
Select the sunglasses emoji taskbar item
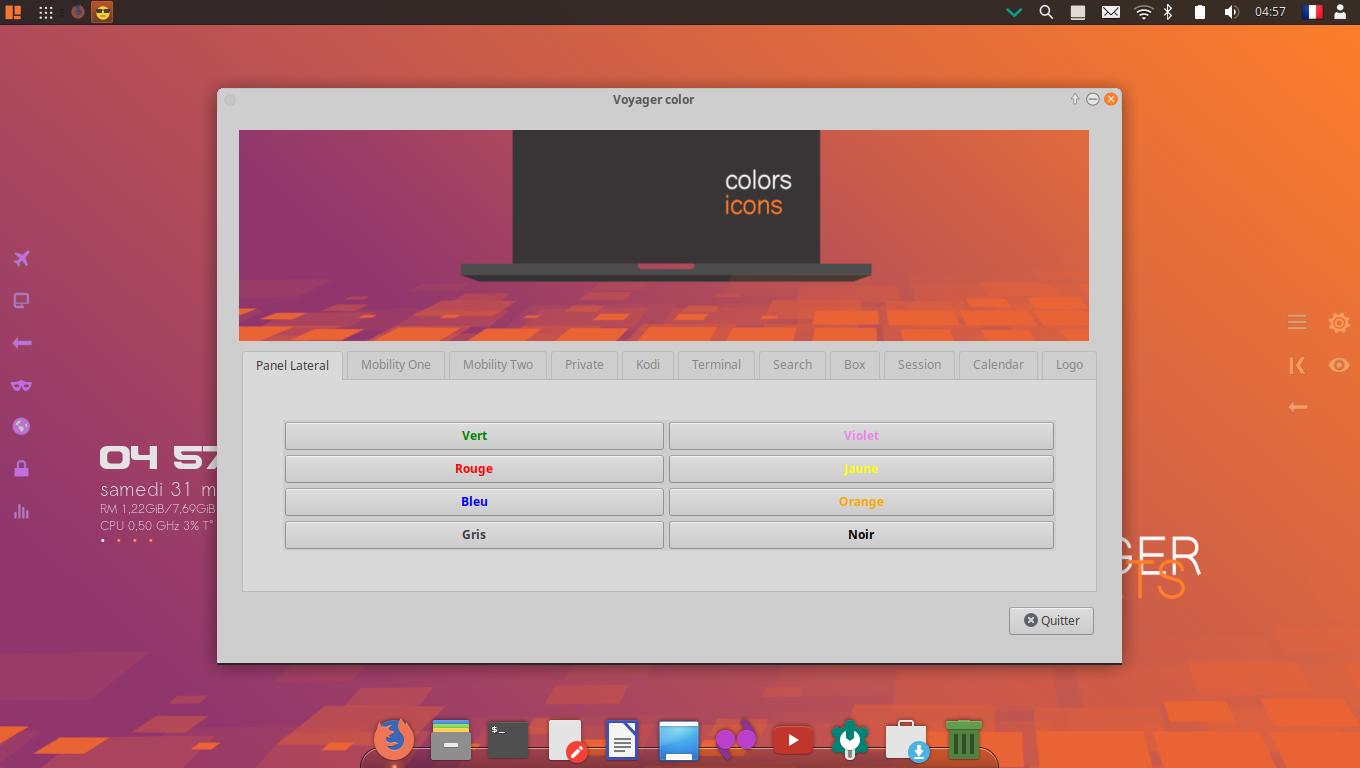coord(102,12)
